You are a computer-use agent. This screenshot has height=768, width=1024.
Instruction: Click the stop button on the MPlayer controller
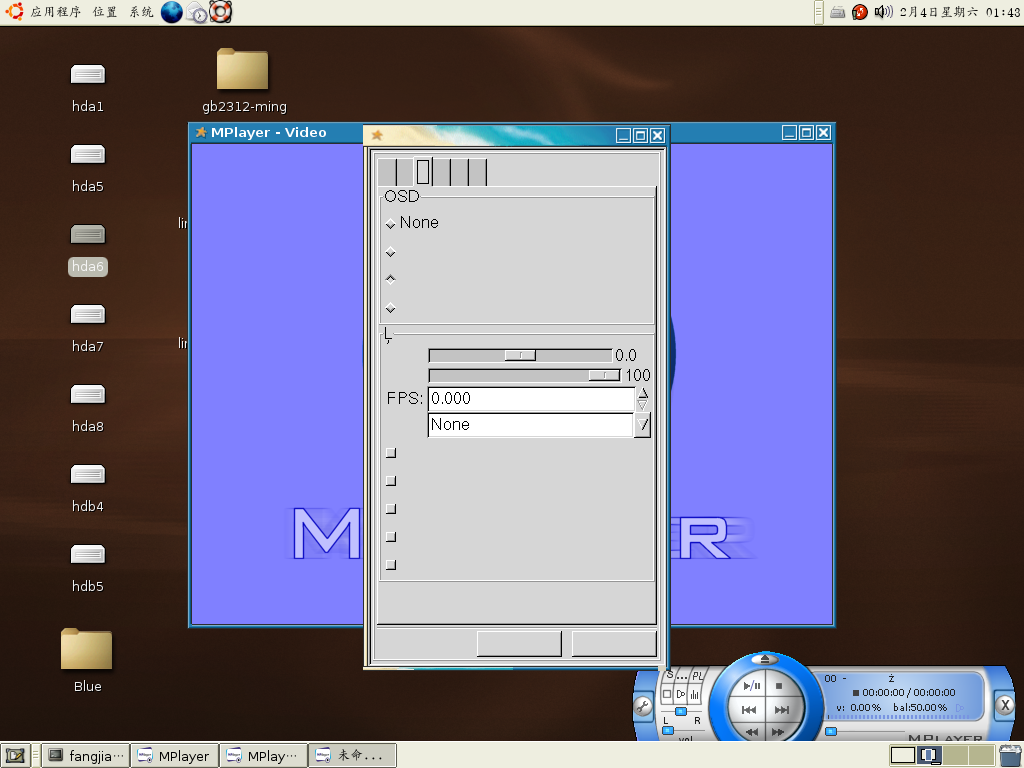[778, 686]
